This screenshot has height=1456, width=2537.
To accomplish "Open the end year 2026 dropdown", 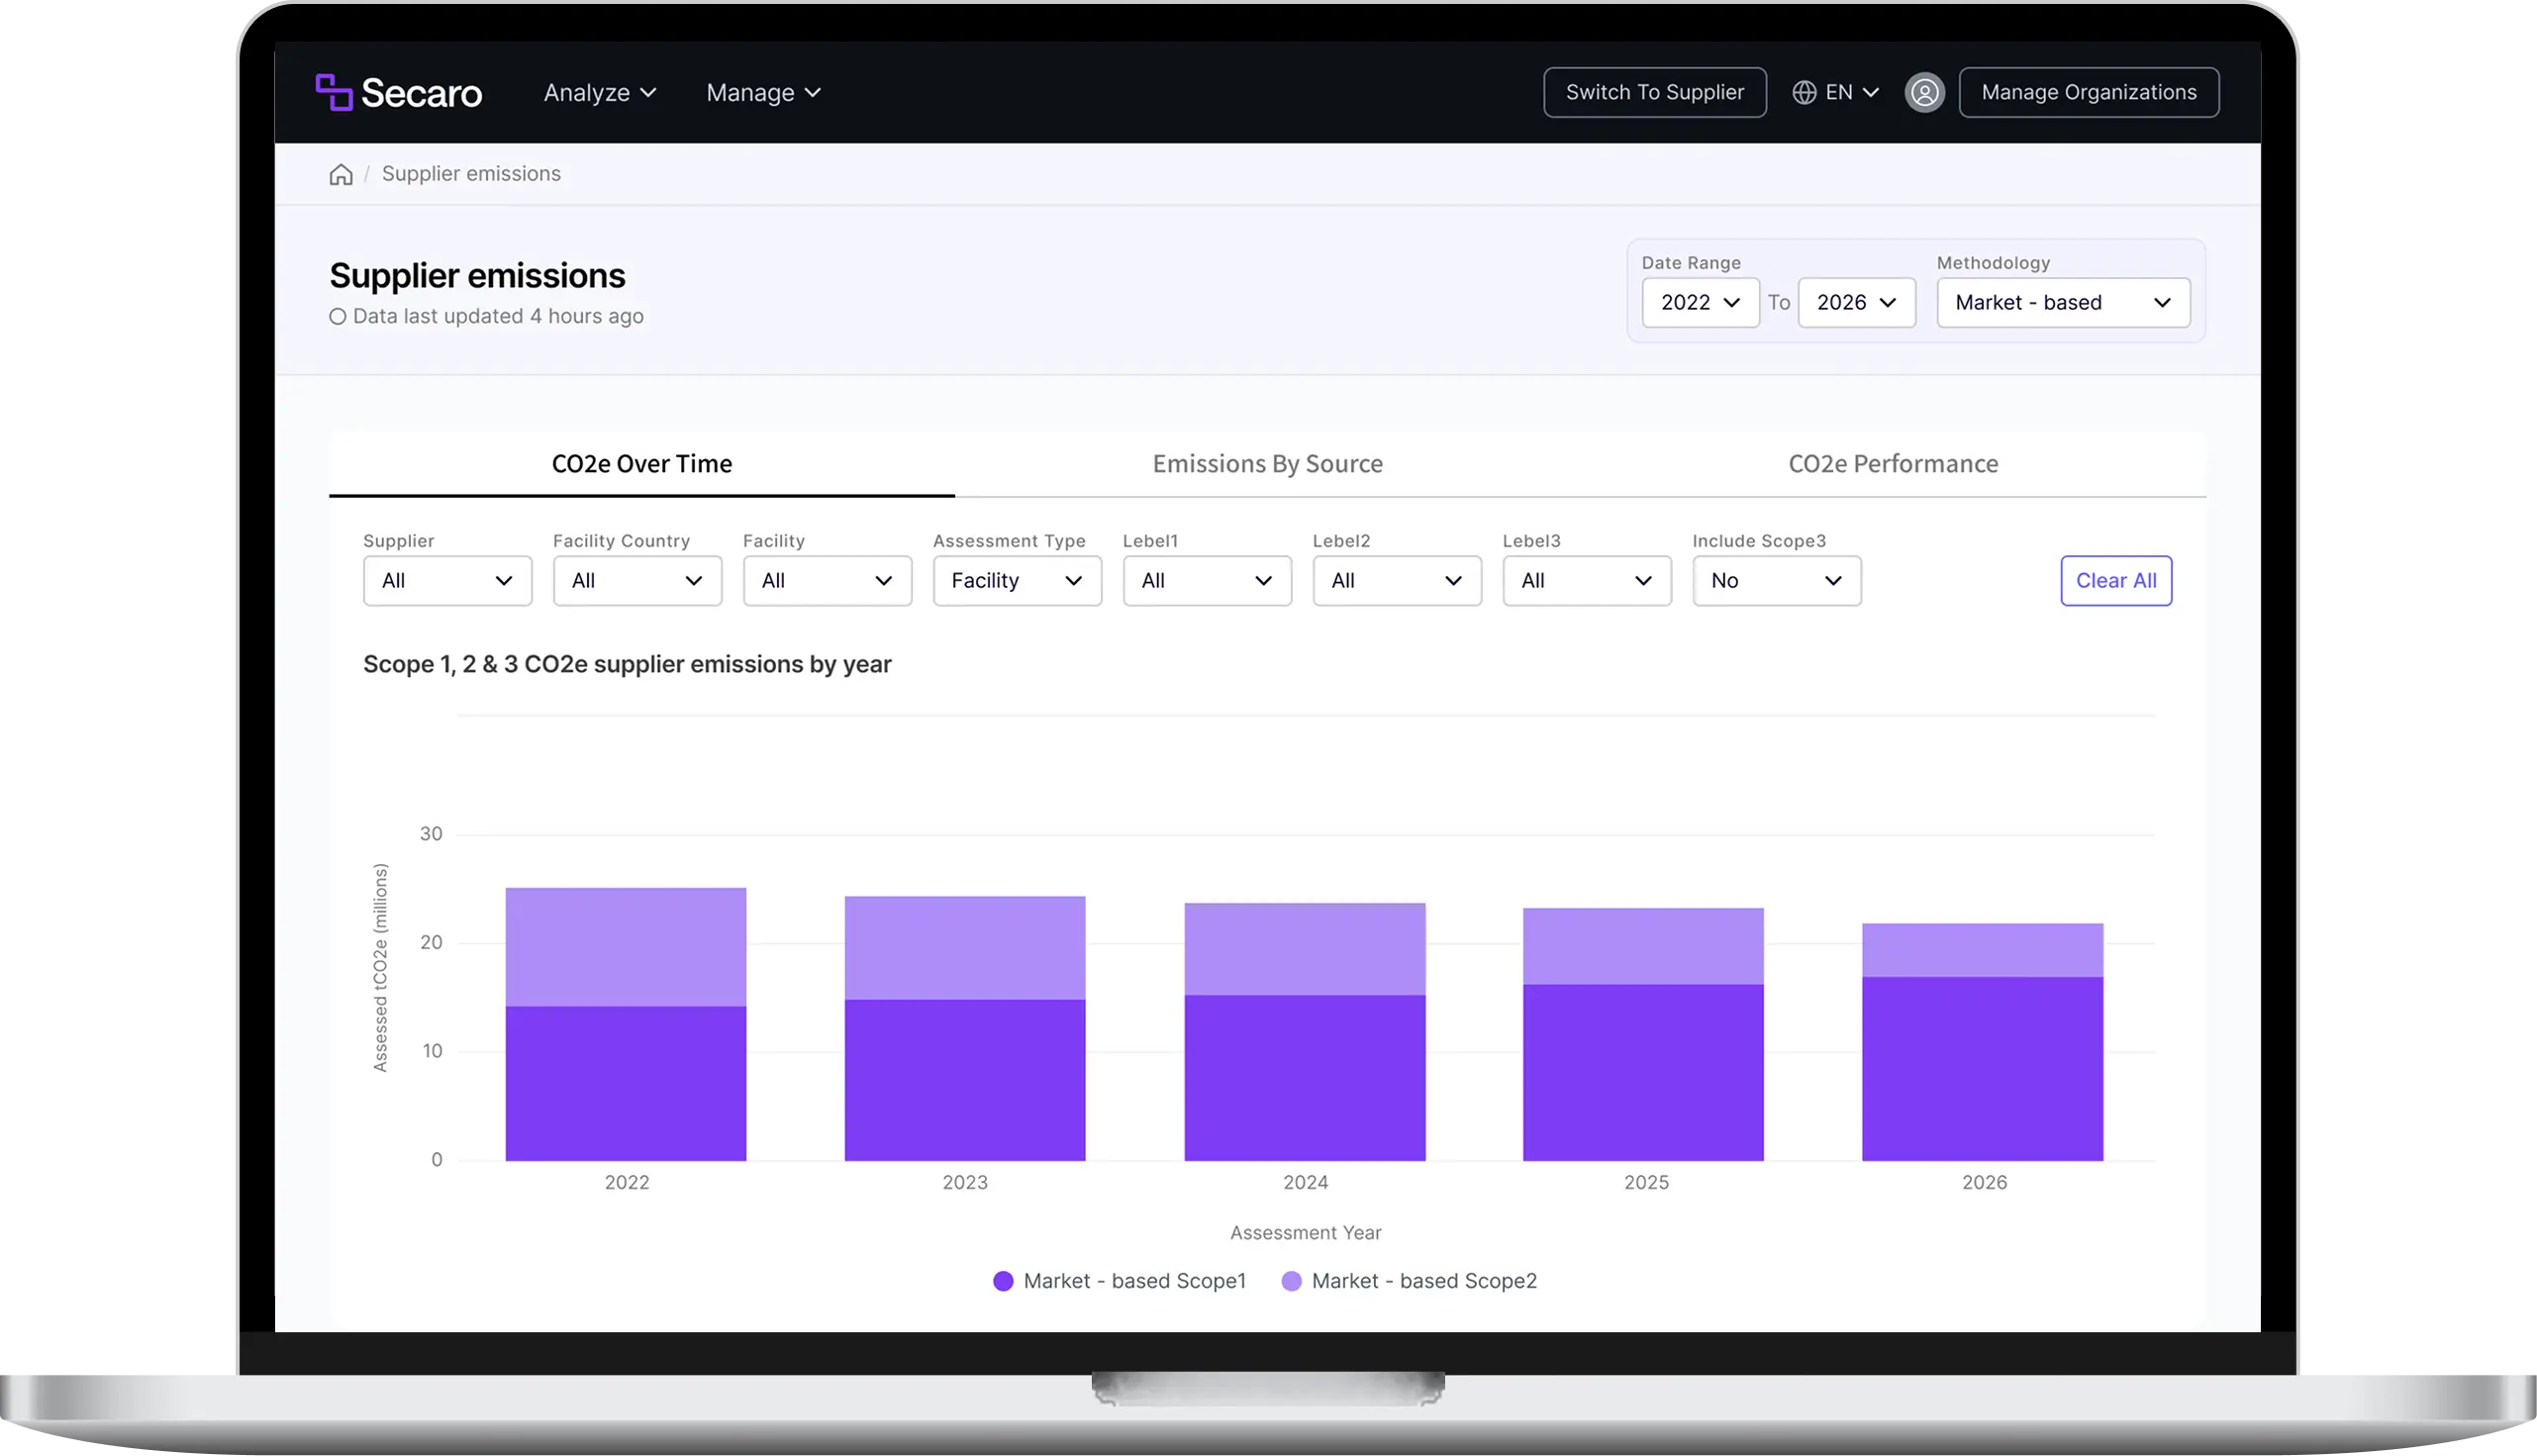I will 1856,303.
